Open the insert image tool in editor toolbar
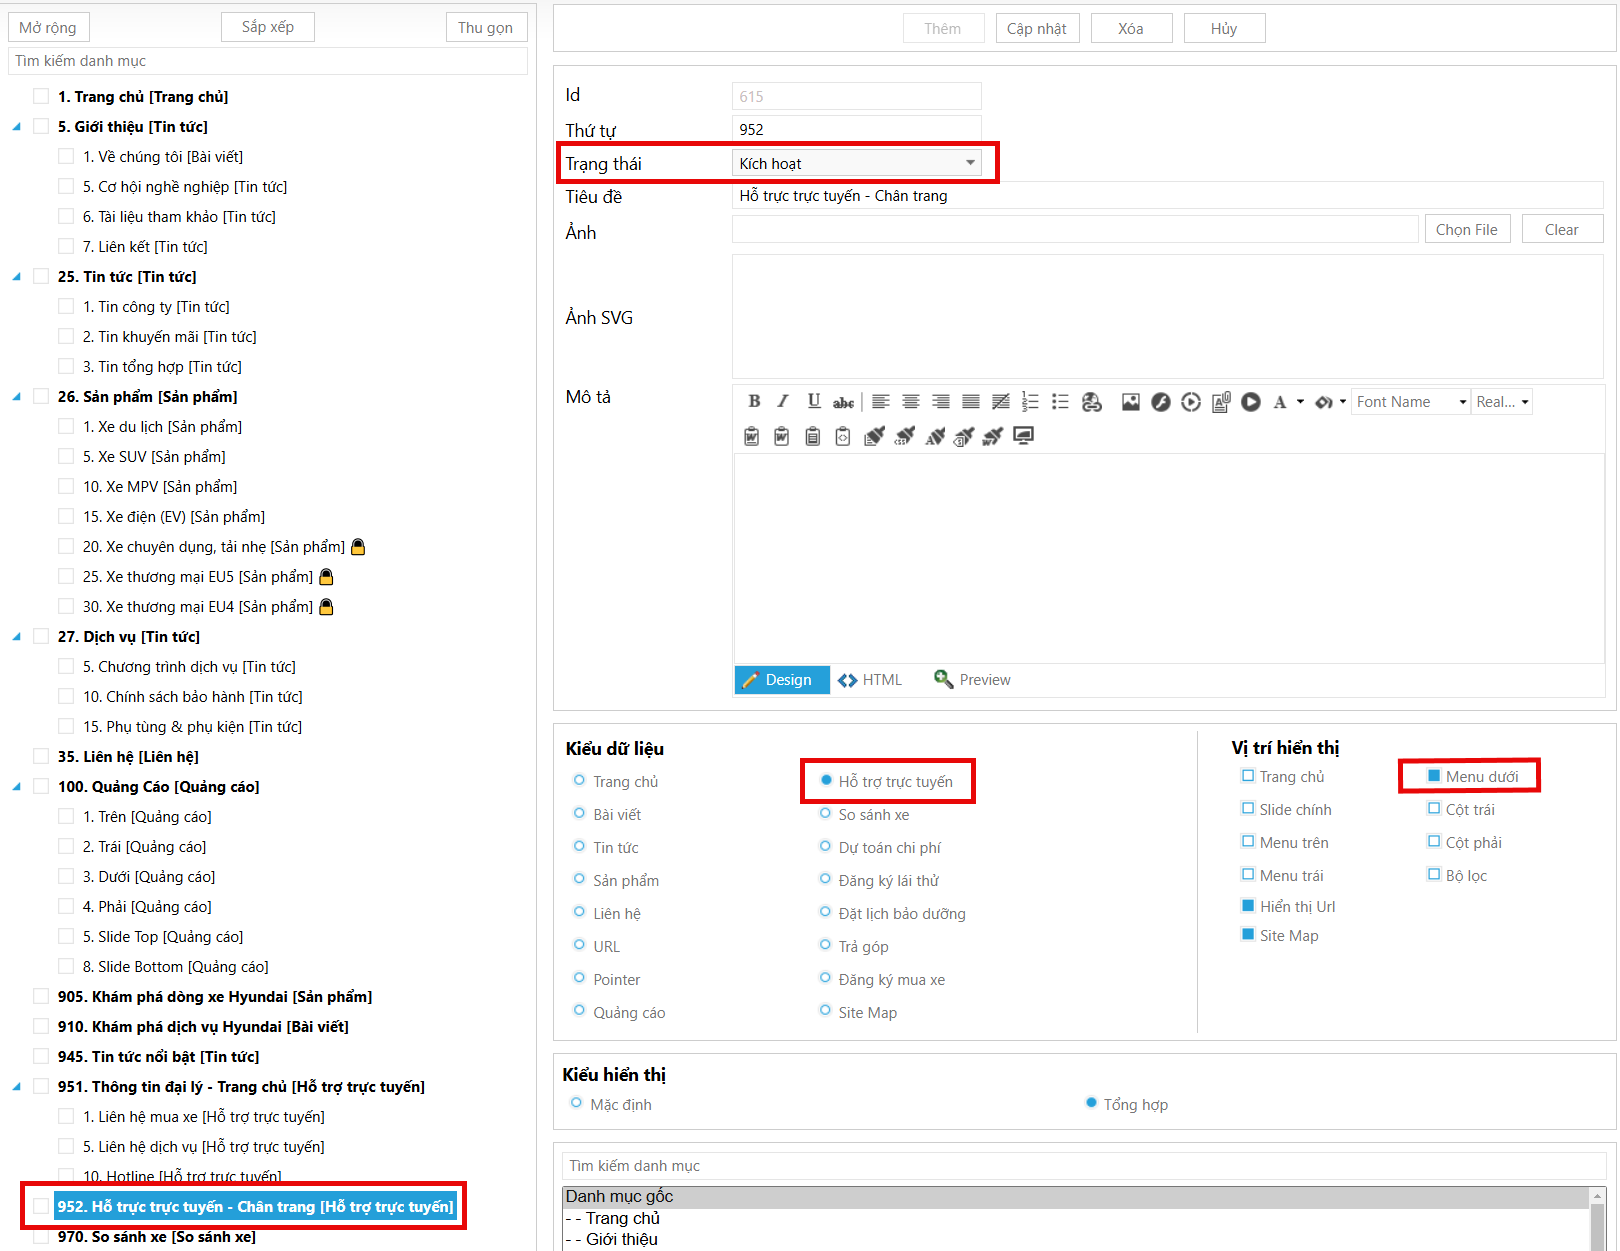1620x1251 pixels. [x=1130, y=402]
